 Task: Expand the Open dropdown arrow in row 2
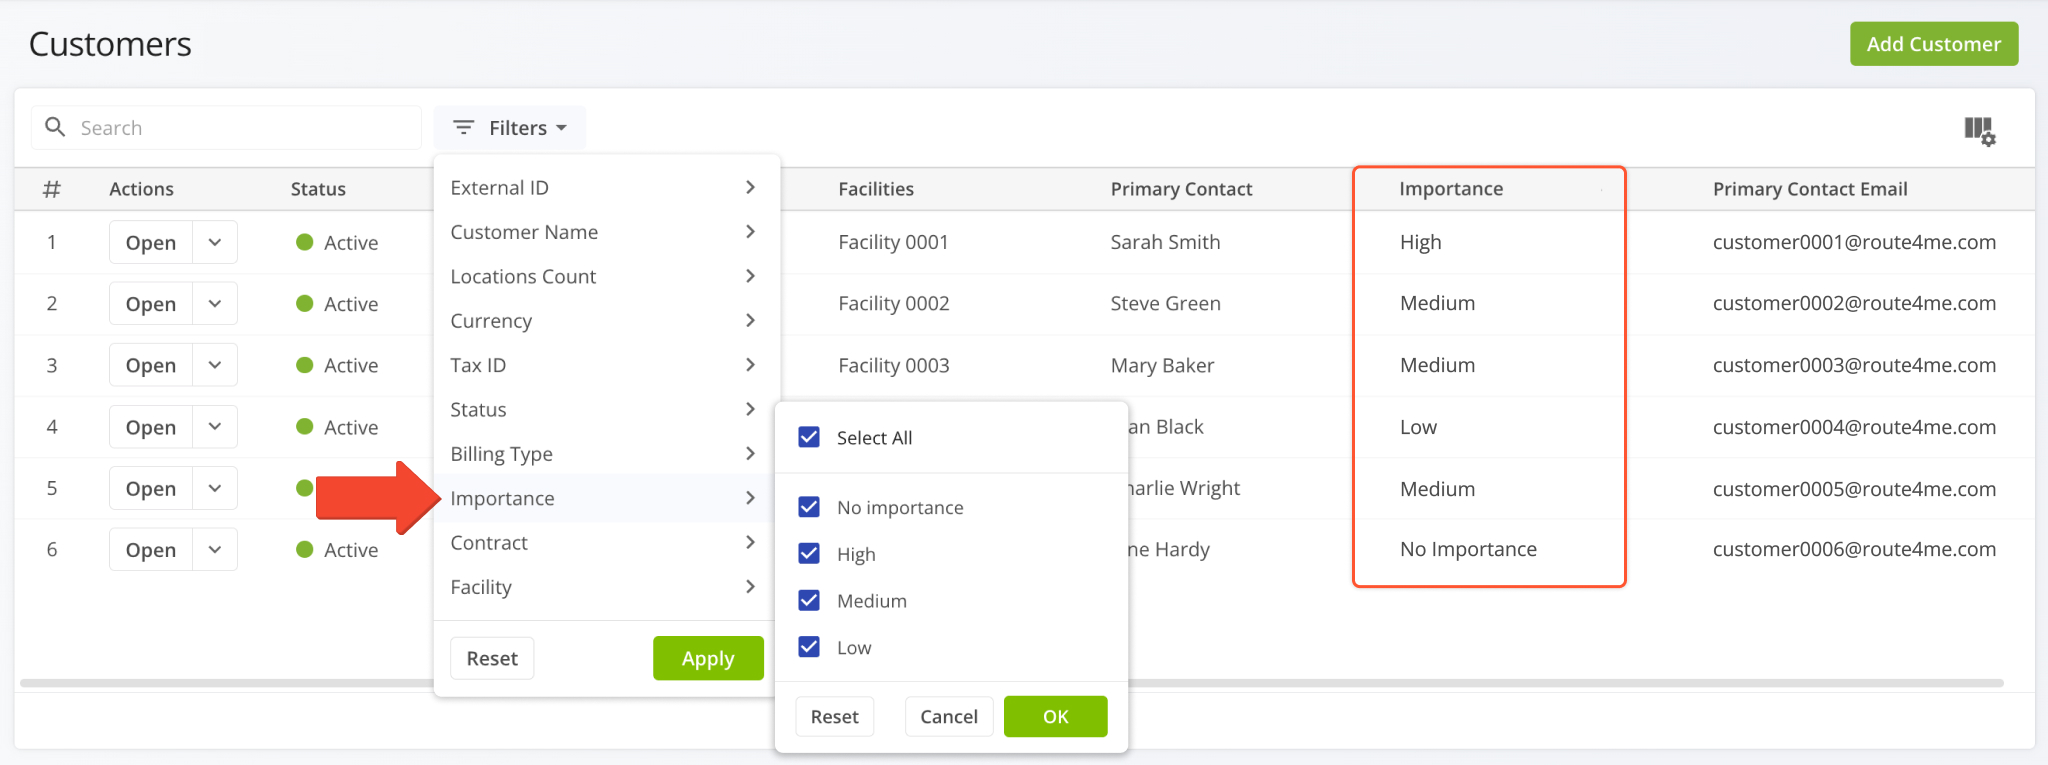215,303
